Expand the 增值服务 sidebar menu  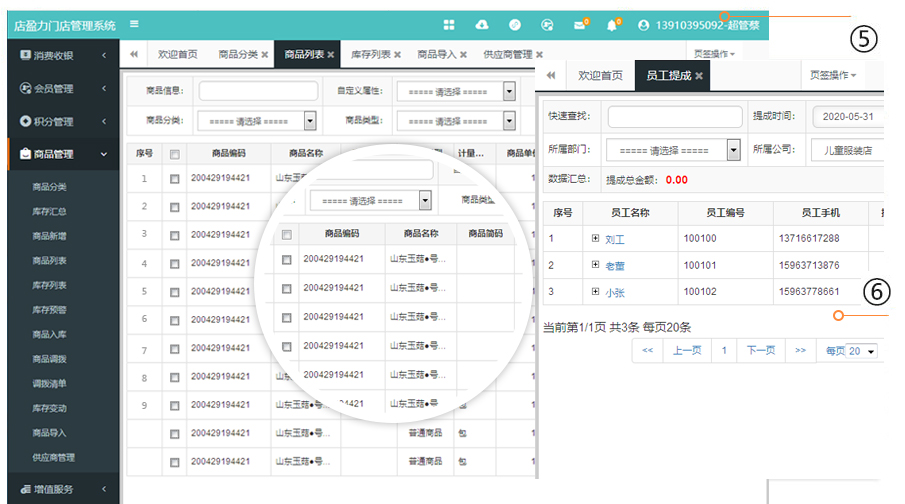click(63, 489)
